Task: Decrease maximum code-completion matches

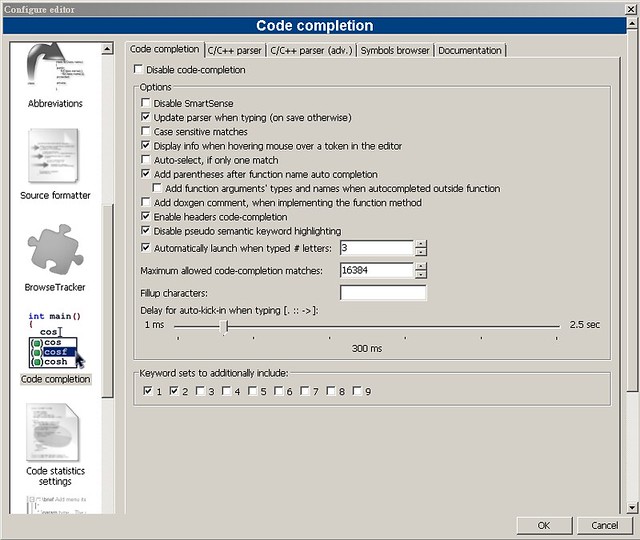Action: coord(421,274)
